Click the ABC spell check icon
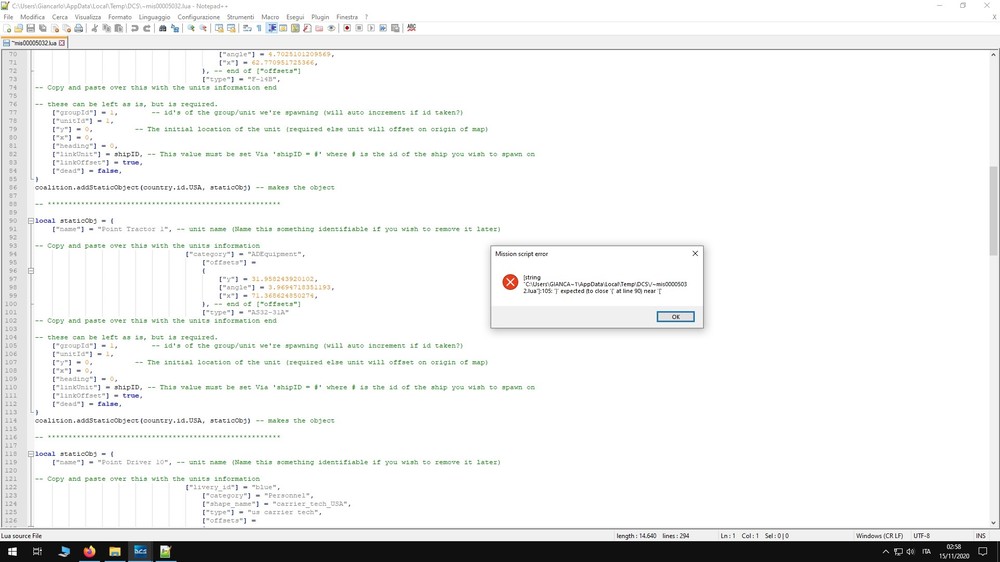The width and height of the screenshot is (1000, 562). point(411,28)
